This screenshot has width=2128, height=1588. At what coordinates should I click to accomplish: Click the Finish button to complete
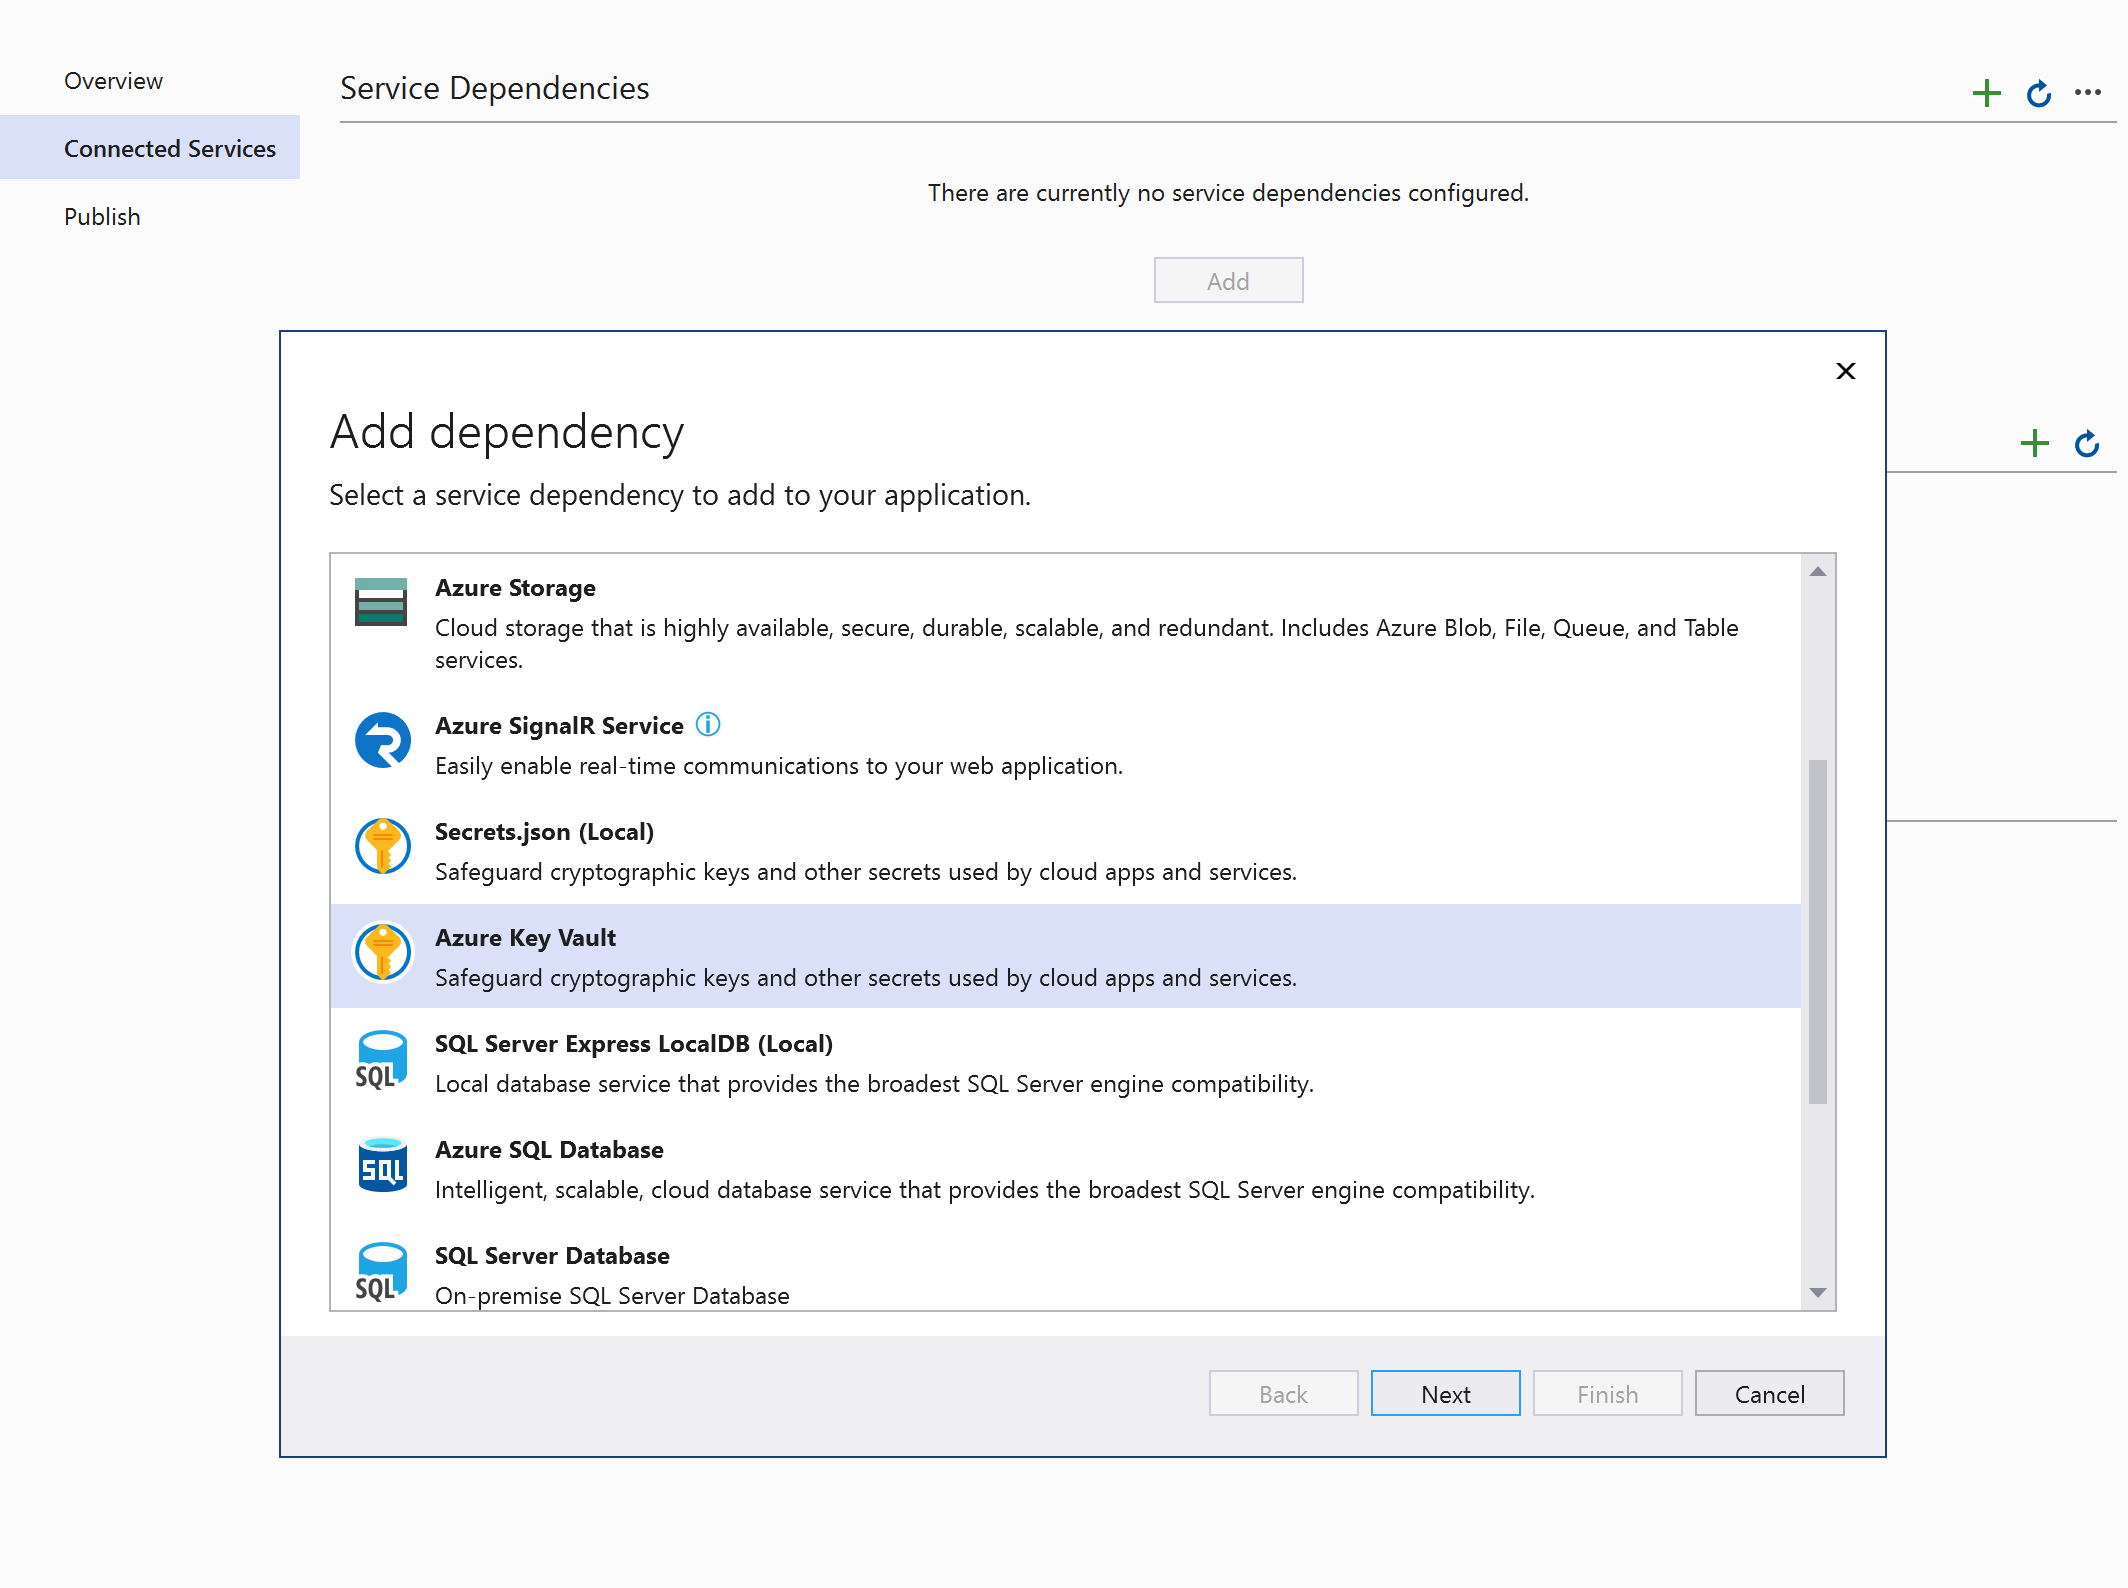point(1604,1393)
